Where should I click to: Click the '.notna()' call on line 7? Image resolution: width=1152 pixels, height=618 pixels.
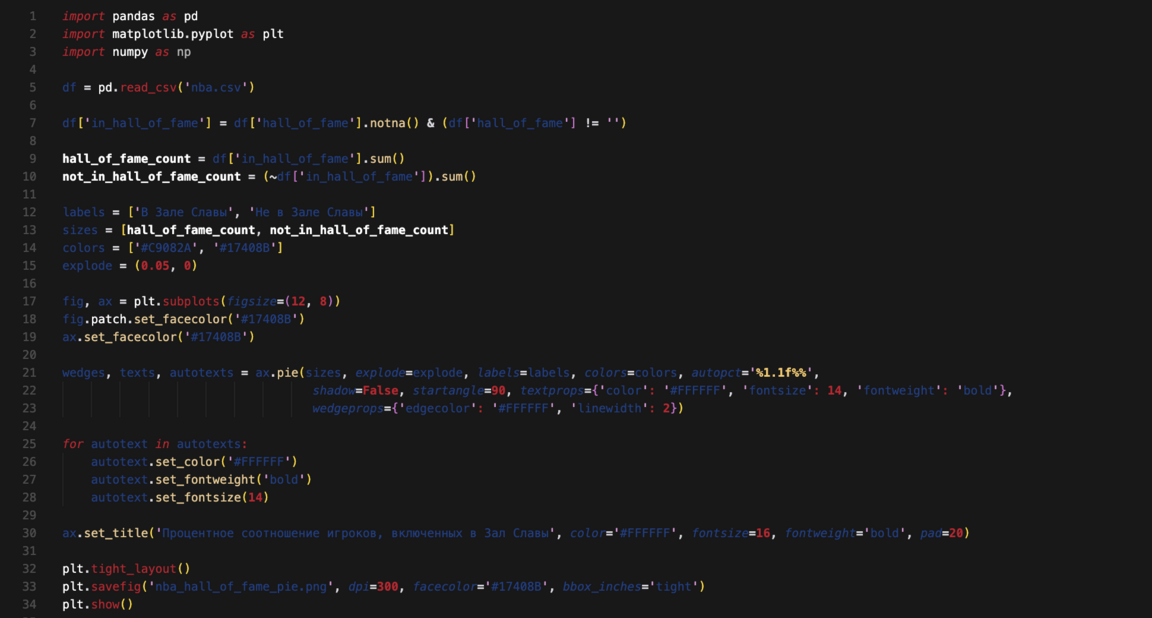click(x=391, y=123)
